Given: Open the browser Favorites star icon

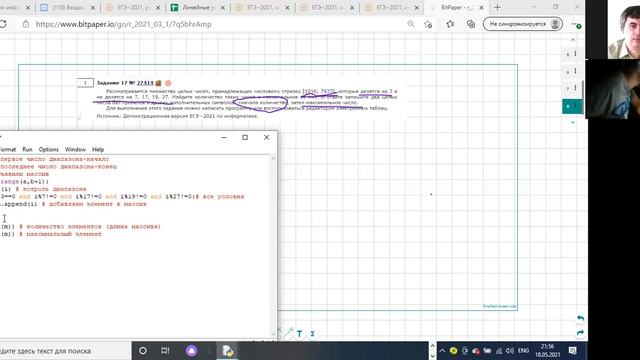Looking at the screenshot, I should pyautogui.click(x=450, y=24).
